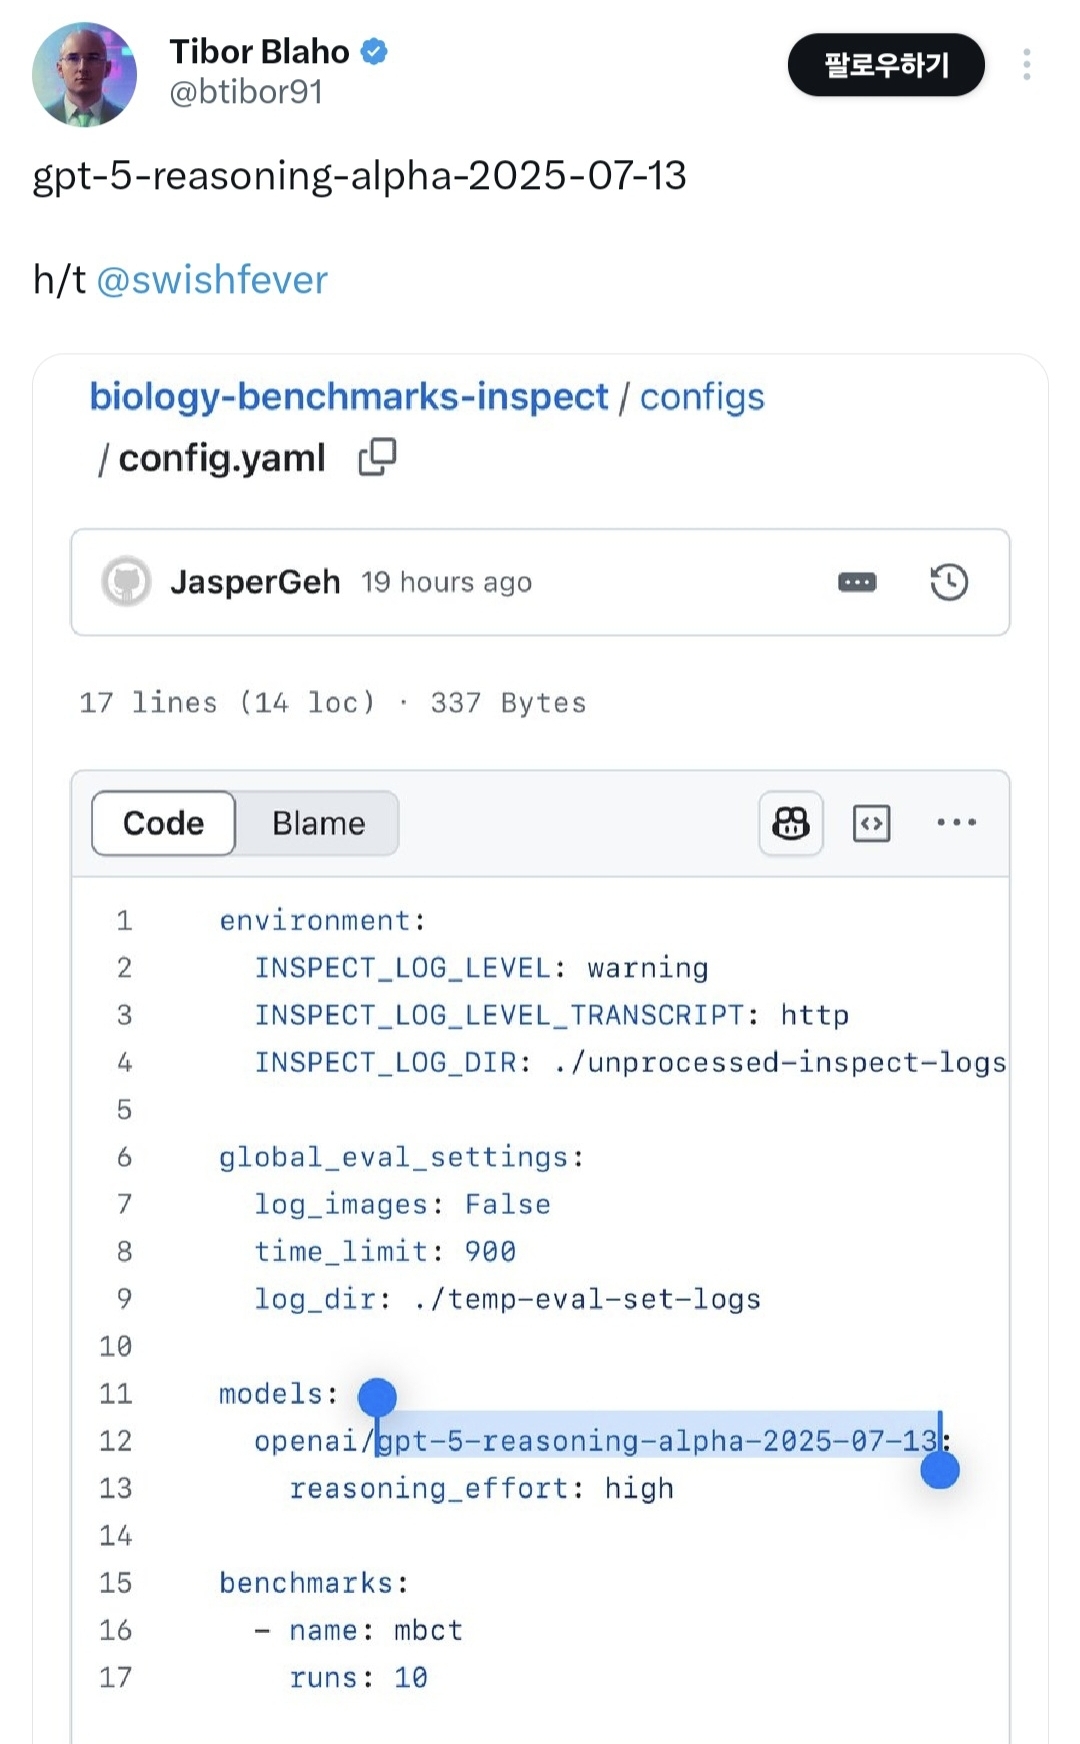Expand the commit message ellipsis

click(857, 582)
